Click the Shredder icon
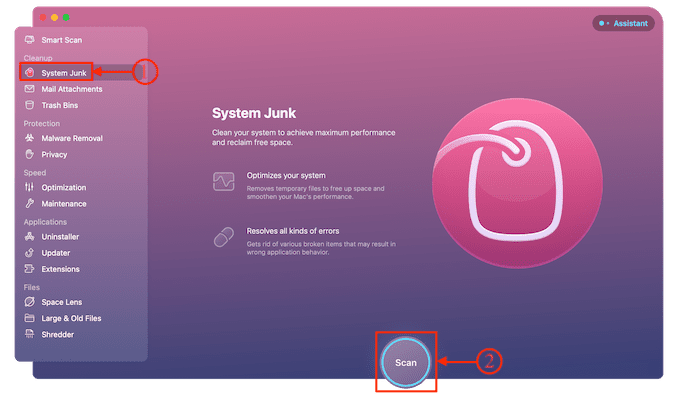The width and height of the screenshot is (674, 400). [29, 334]
